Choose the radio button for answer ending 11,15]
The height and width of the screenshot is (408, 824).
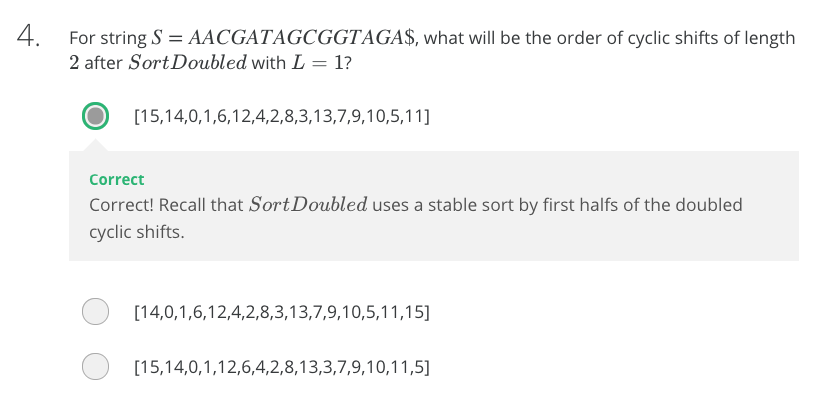[x=95, y=311]
